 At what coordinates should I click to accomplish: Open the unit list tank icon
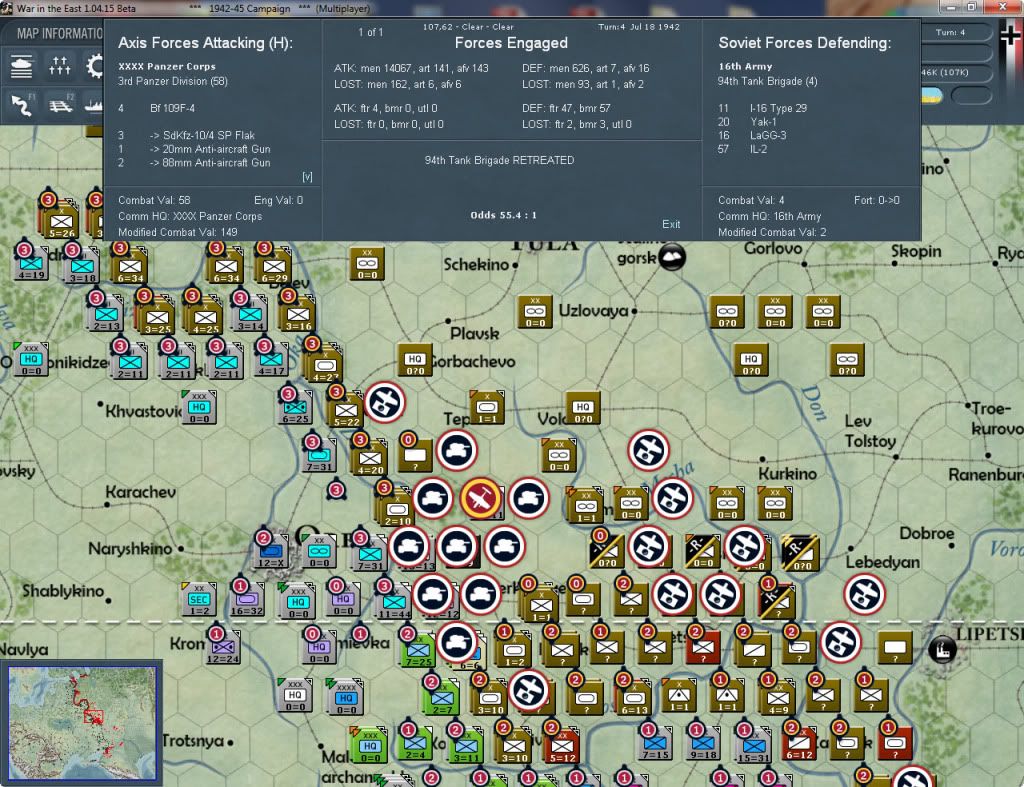[x=22, y=67]
